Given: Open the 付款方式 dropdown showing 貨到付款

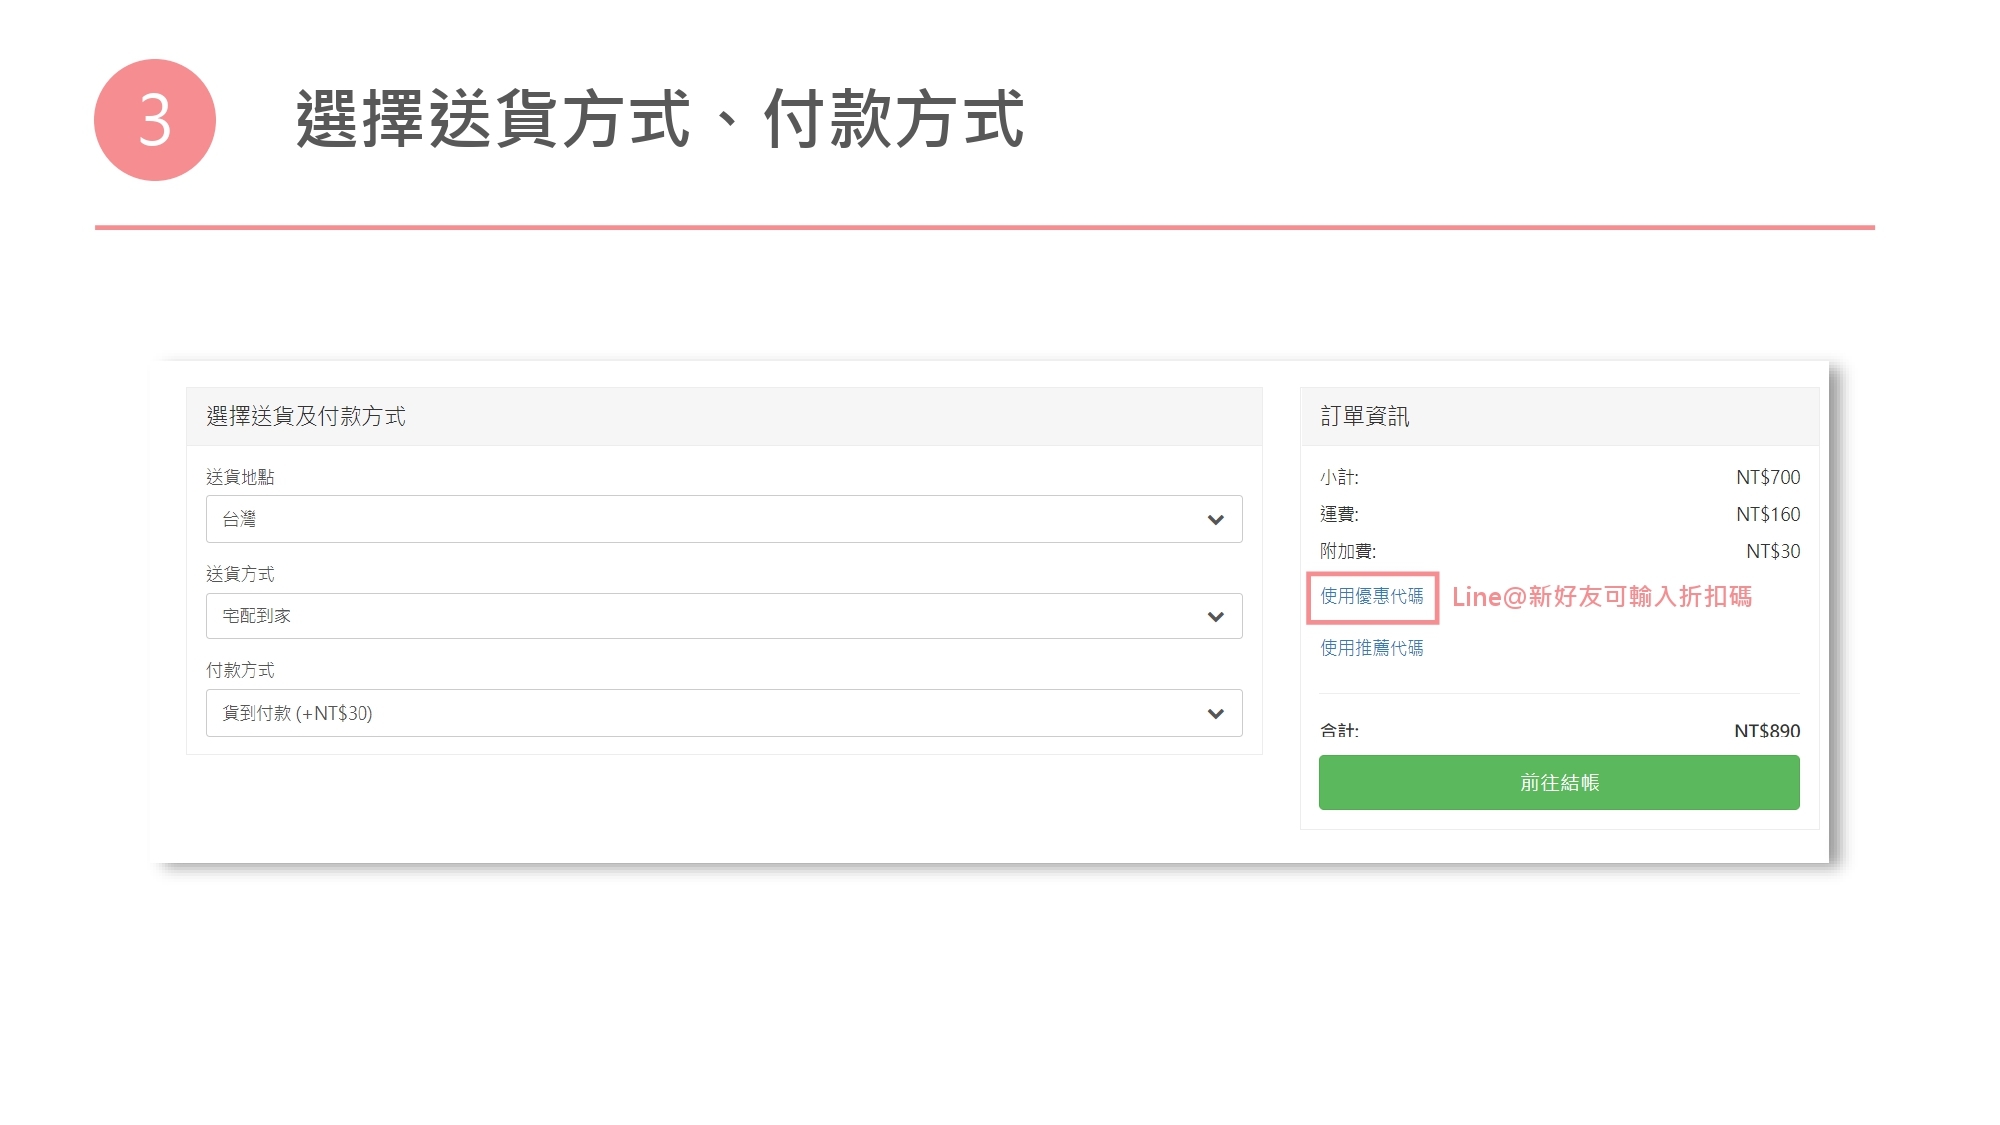Looking at the screenshot, I should [x=700, y=714].
